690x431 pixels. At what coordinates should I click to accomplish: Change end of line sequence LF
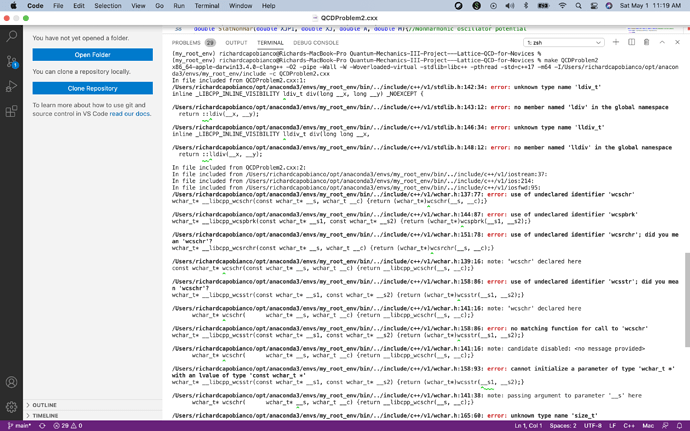(612, 426)
